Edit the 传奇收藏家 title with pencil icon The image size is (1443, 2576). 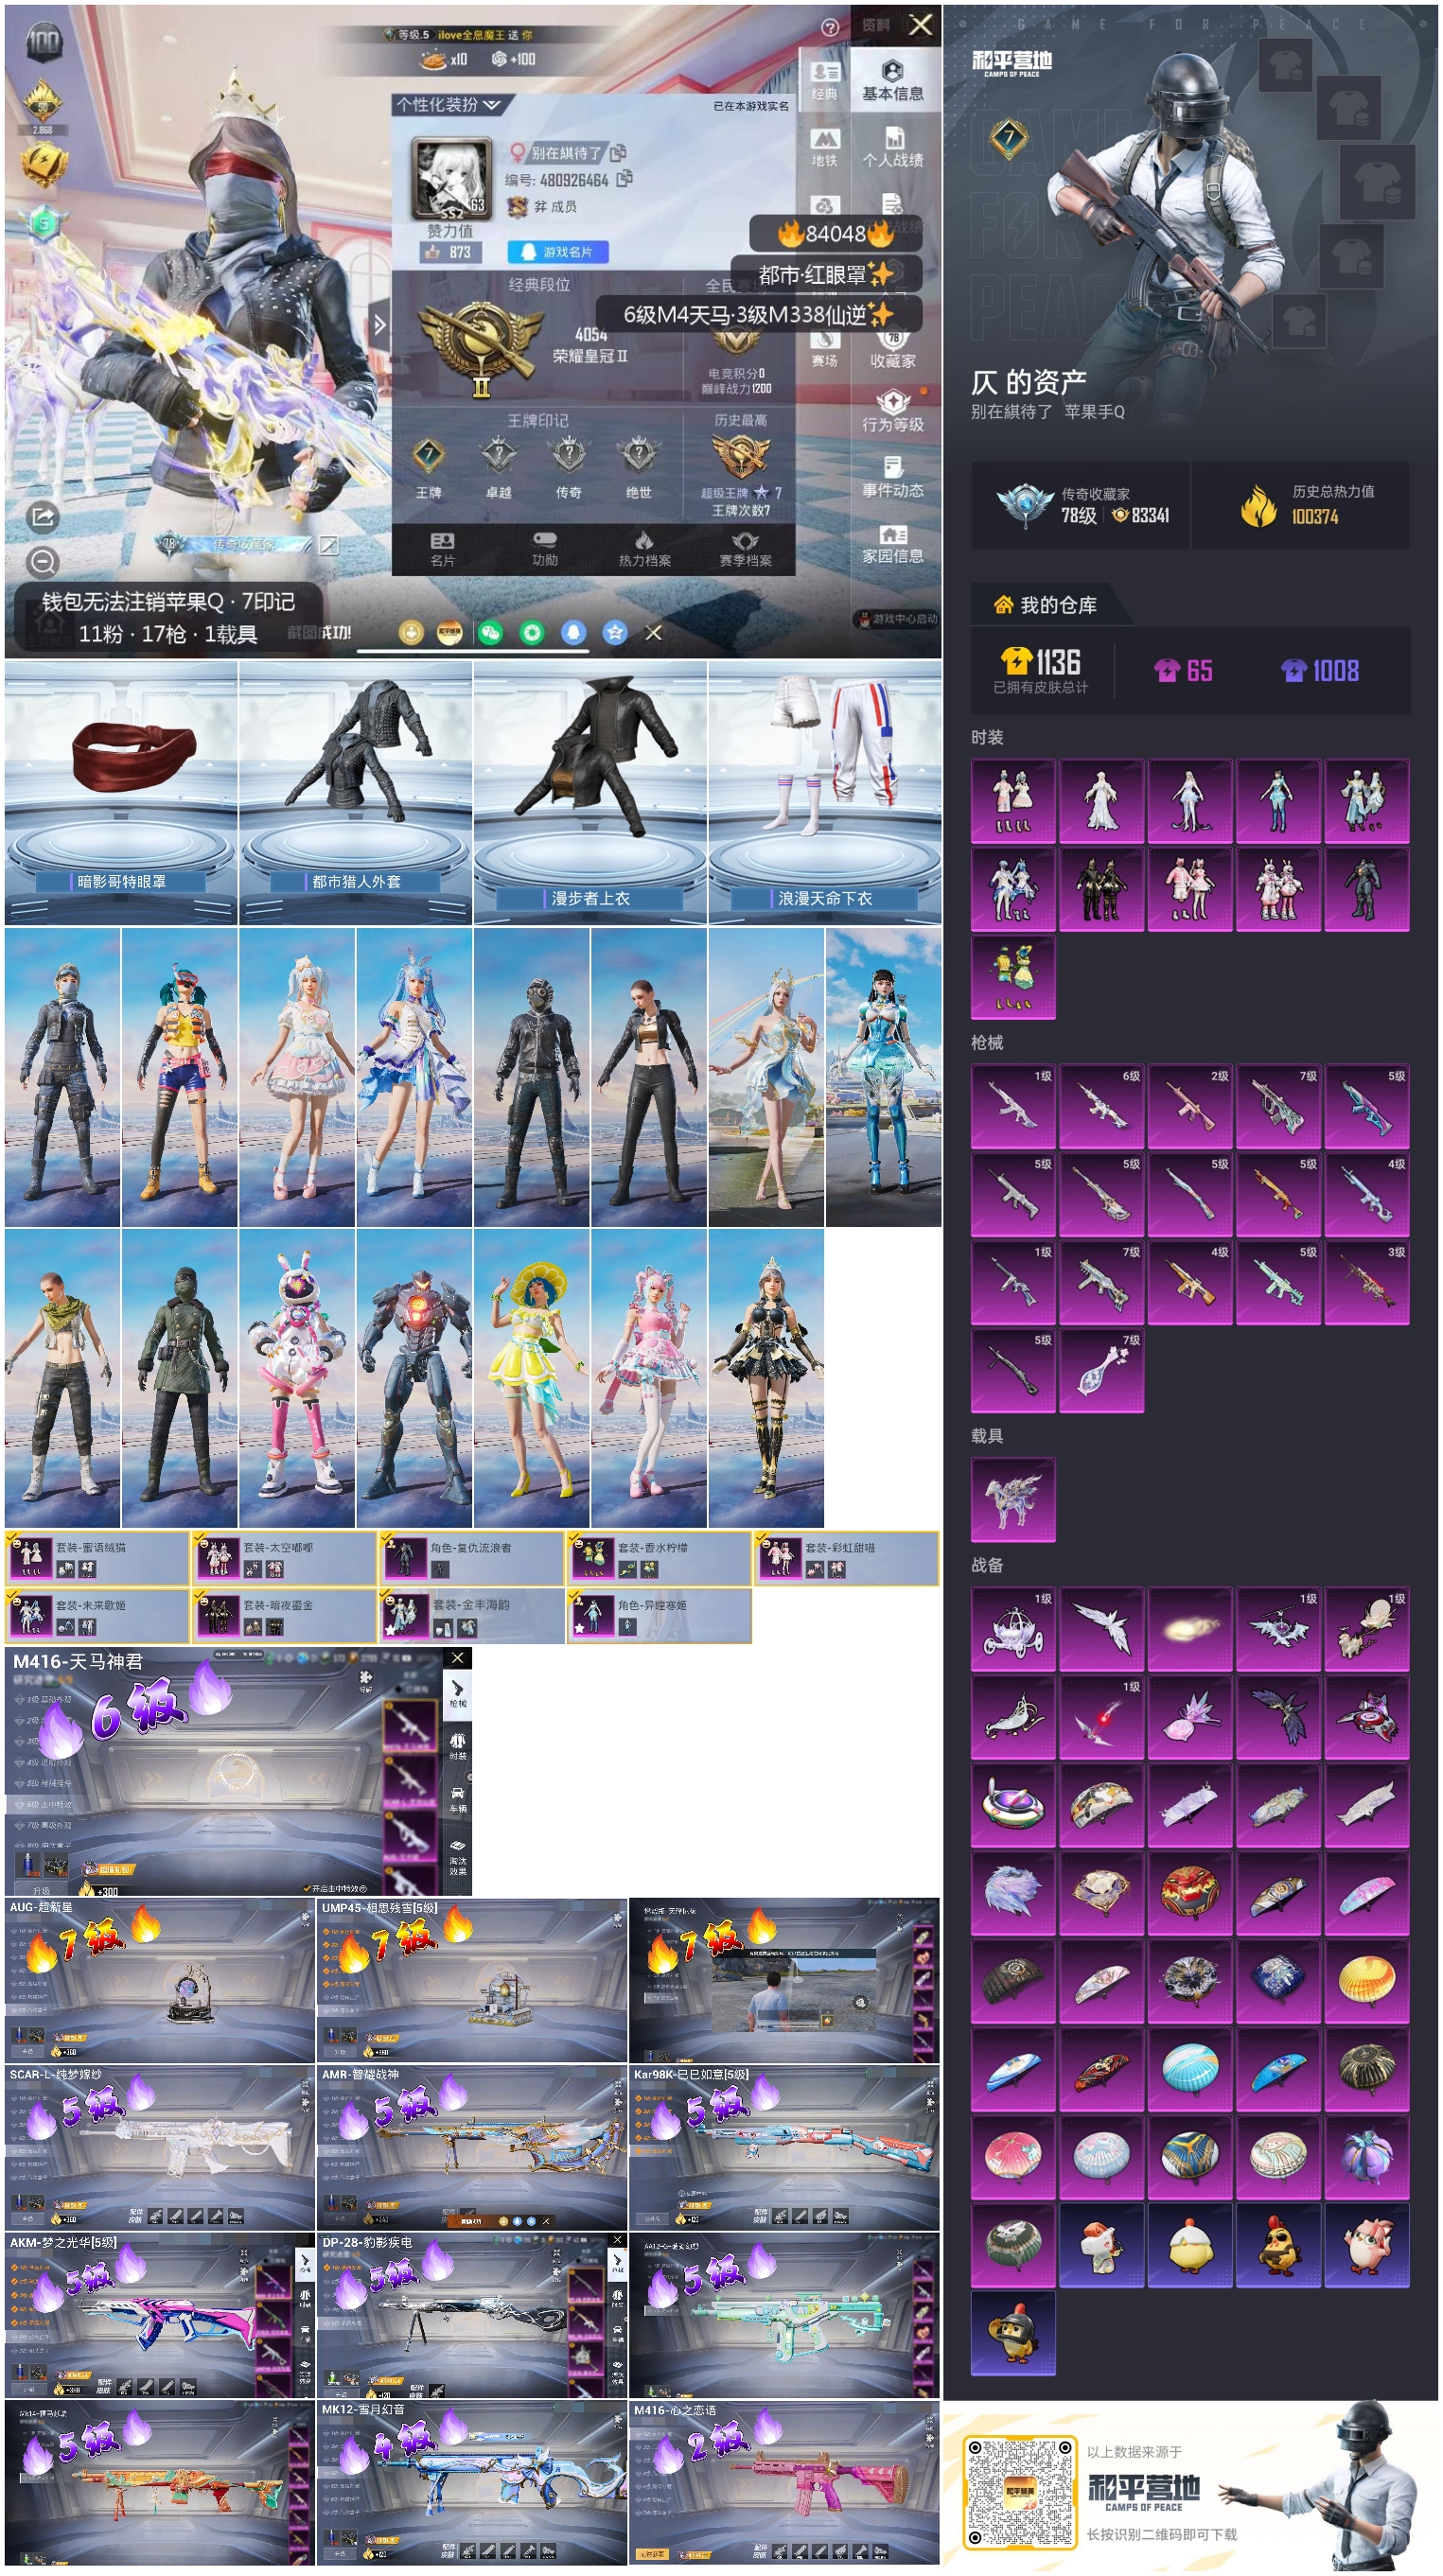pyautogui.click(x=328, y=545)
